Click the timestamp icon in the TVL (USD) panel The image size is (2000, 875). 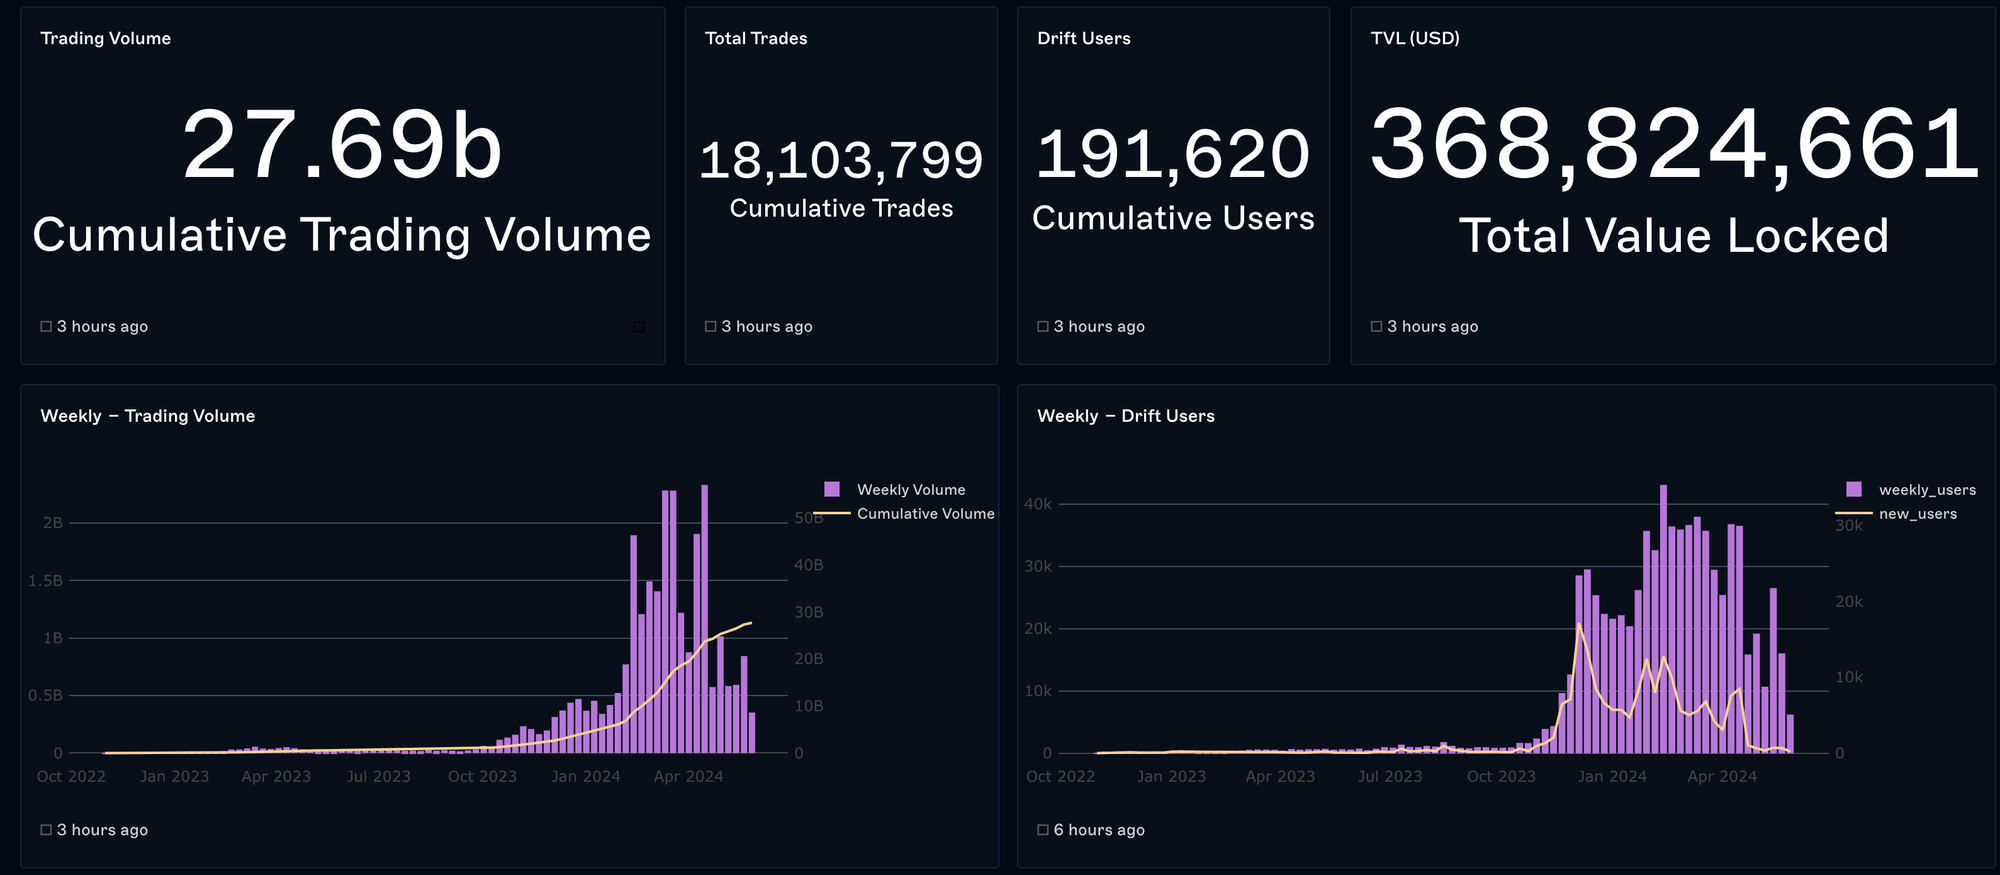click(1376, 327)
